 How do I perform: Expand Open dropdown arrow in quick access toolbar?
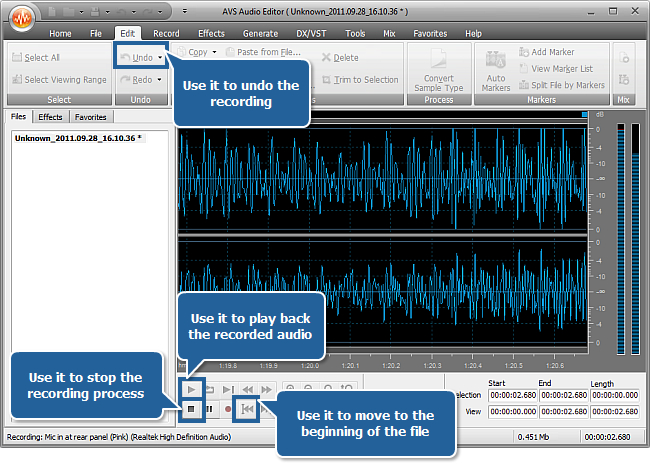click(x=82, y=12)
